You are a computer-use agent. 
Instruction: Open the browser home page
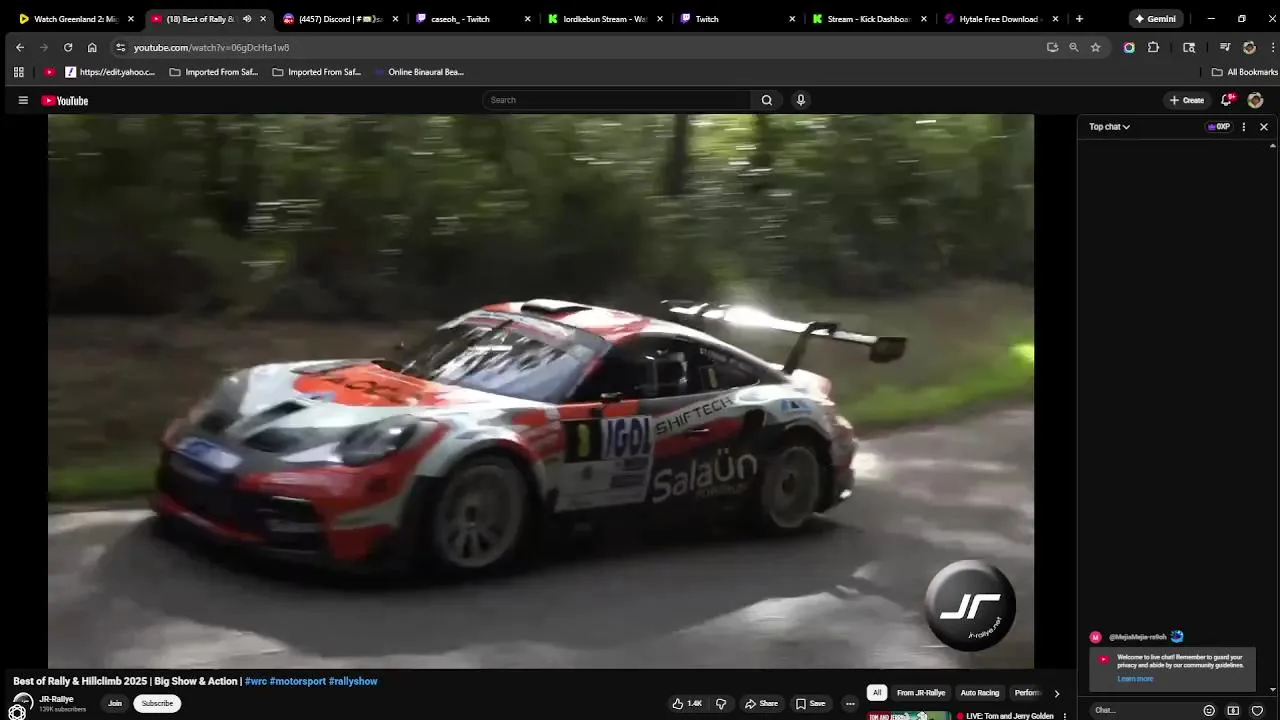pos(92,47)
